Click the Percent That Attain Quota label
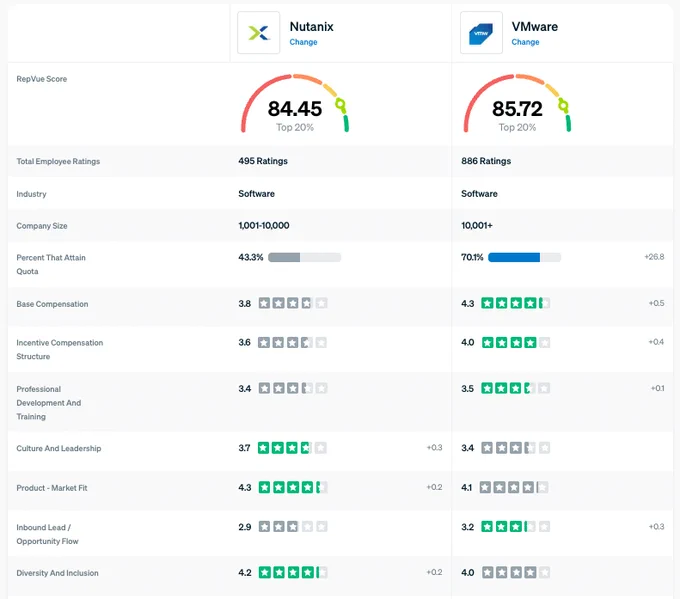This screenshot has width=680, height=599. point(51,264)
